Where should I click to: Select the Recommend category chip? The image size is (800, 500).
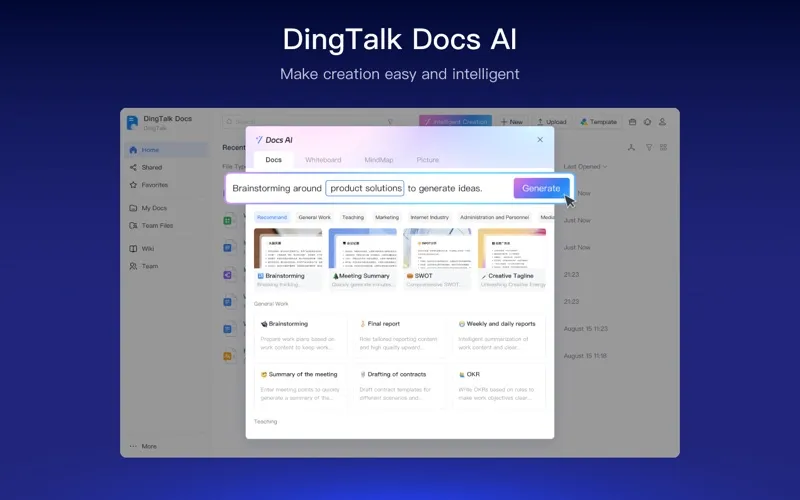point(272,217)
